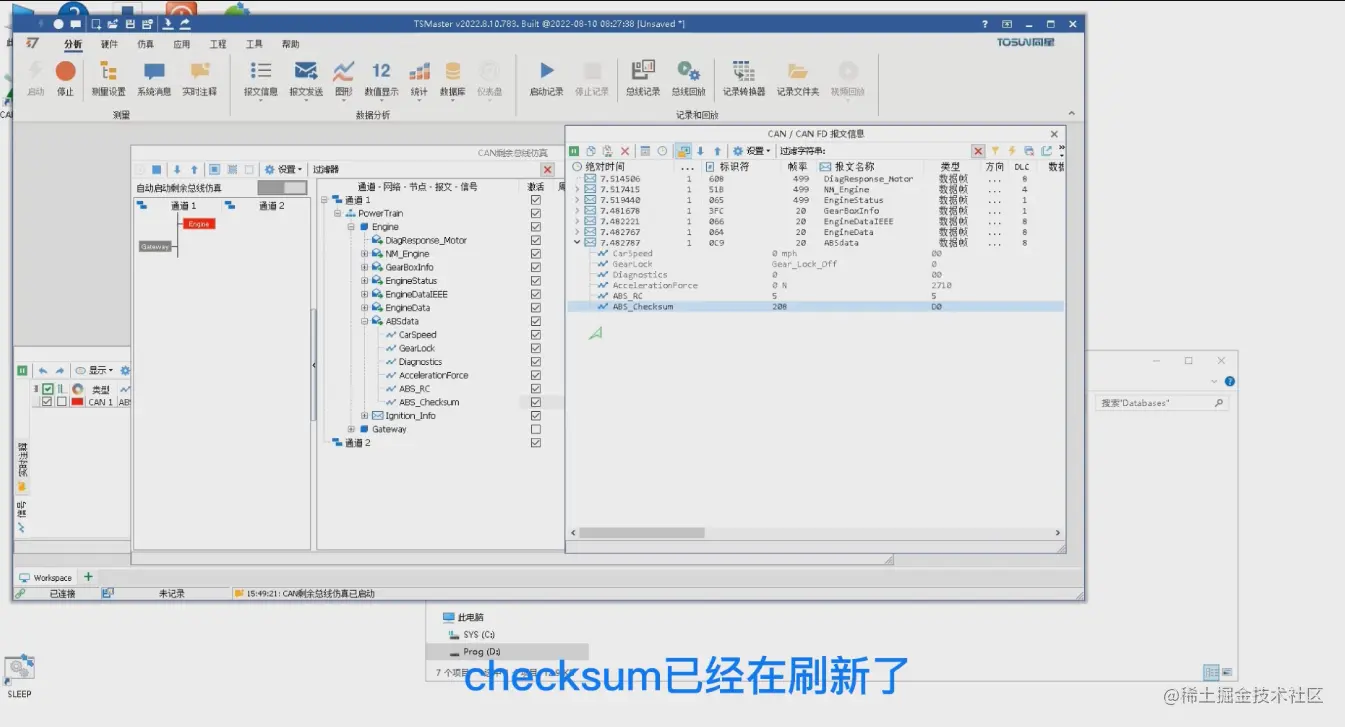The height and width of the screenshot is (727, 1345).
Task: Select ABS_Checksum signal row in trace
Action: (x=815, y=307)
